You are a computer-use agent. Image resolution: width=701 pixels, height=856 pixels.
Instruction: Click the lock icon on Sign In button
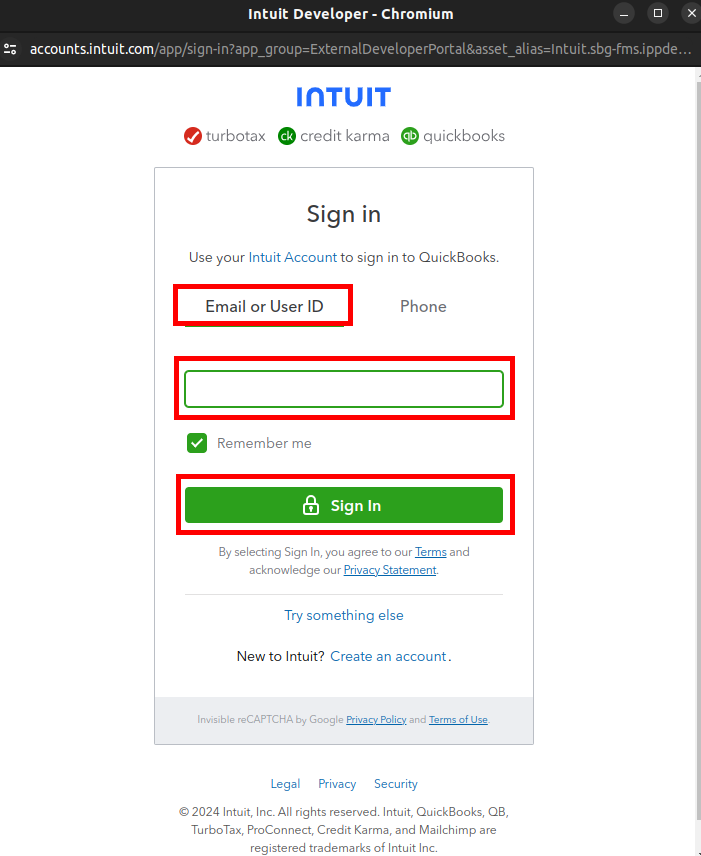pos(311,506)
